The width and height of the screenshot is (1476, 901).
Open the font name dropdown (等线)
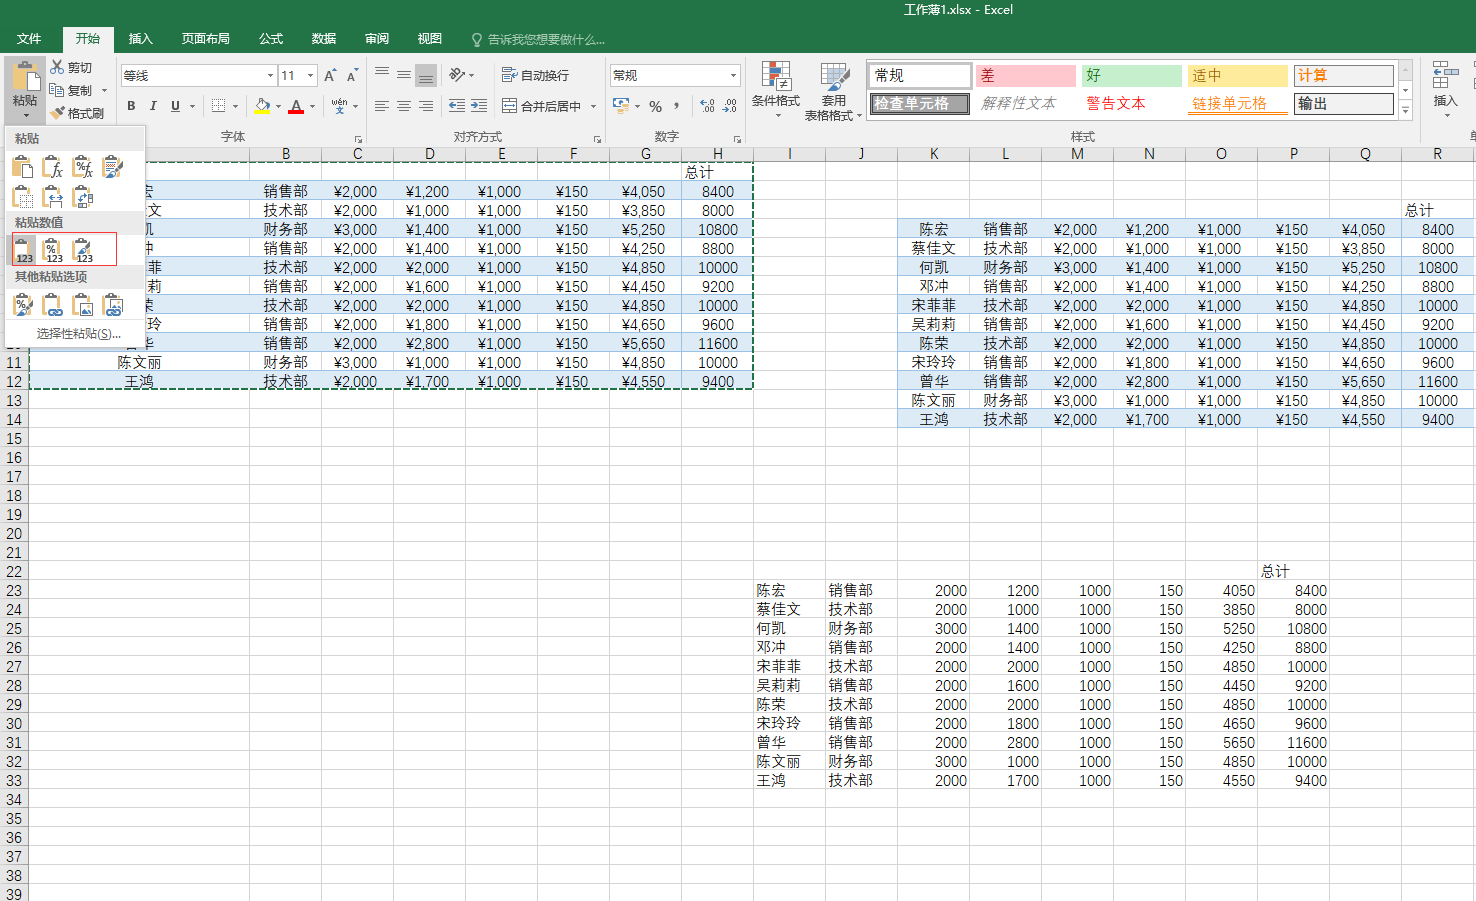270,76
